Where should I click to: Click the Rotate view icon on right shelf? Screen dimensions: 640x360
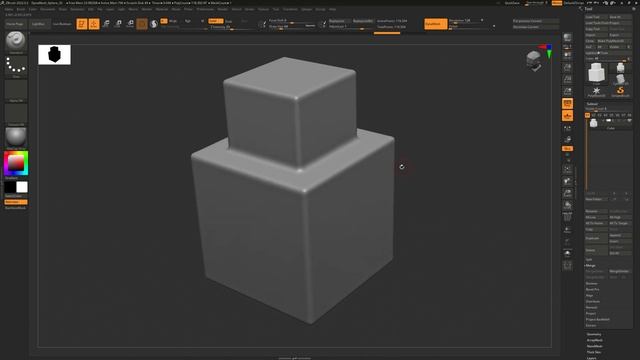tap(567, 205)
